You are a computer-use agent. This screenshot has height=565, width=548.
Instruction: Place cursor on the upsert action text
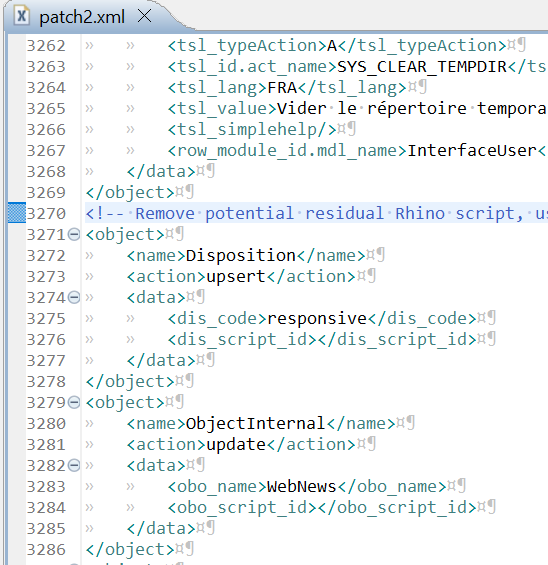pos(236,277)
